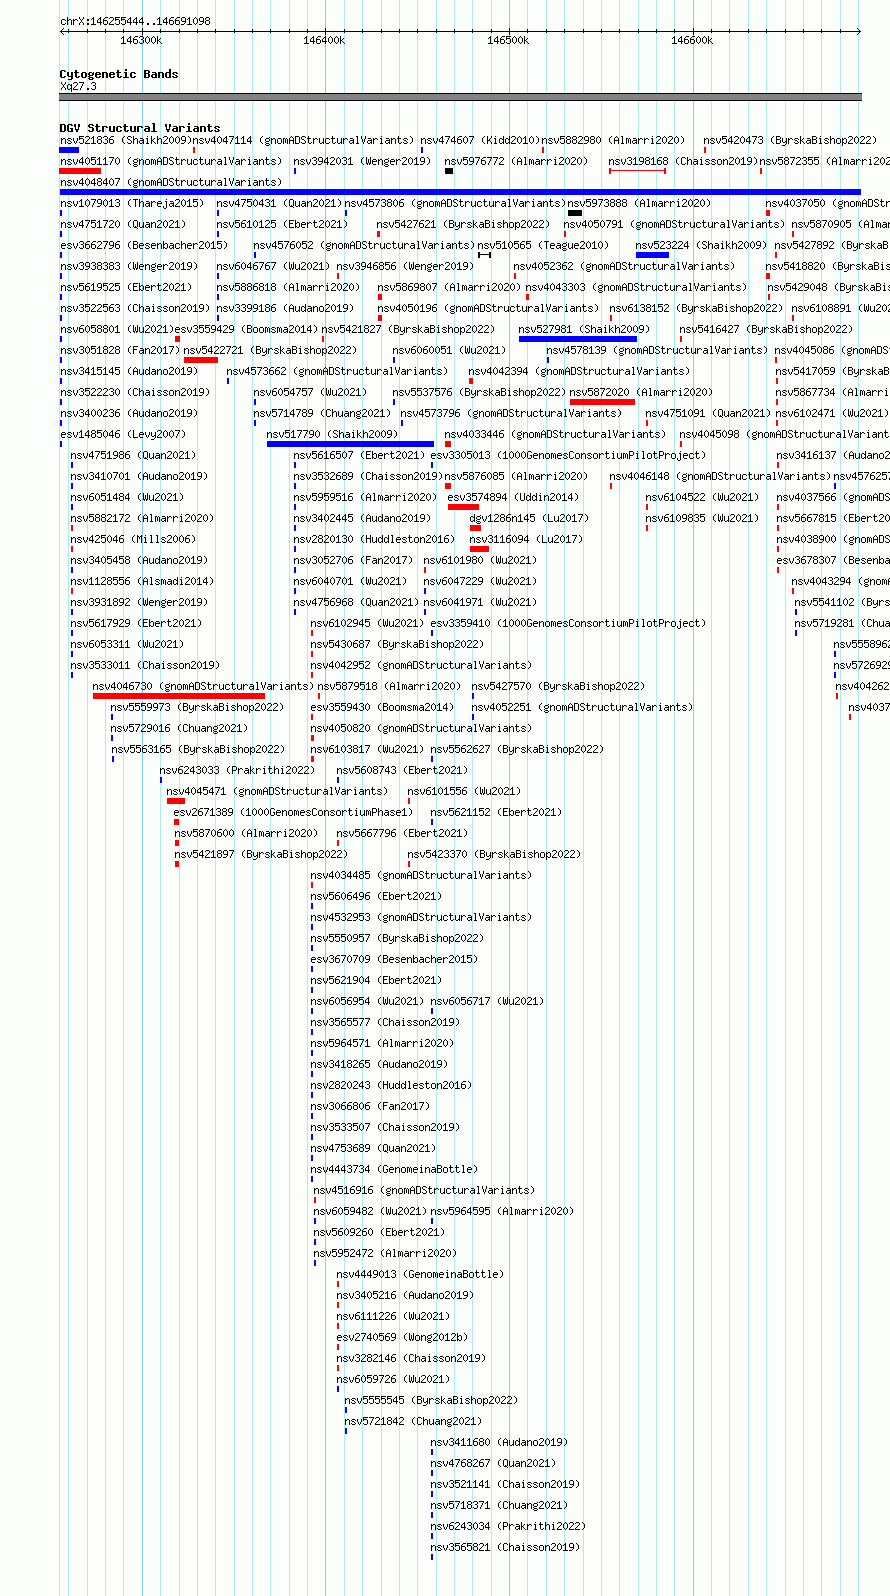
Task: Open nsv4033446 (gnomADStructuralVariants) variant
Action: click(555, 435)
